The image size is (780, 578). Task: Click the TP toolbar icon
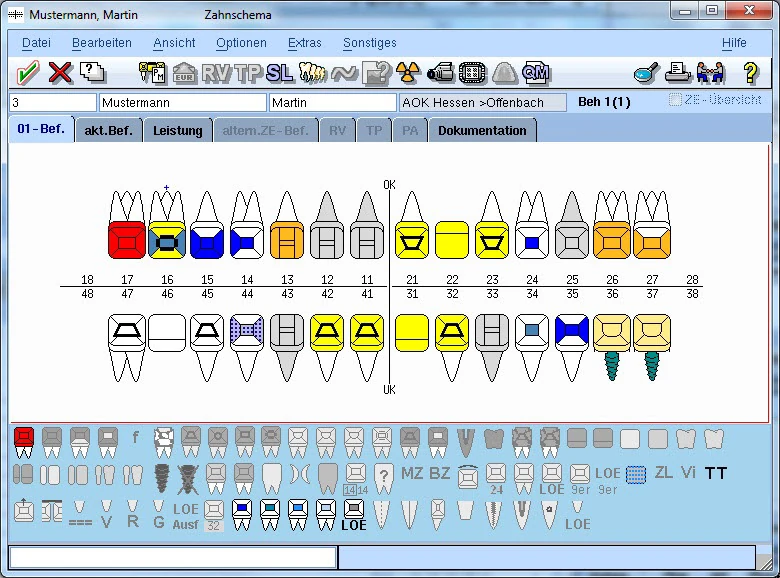[x=248, y=73]
